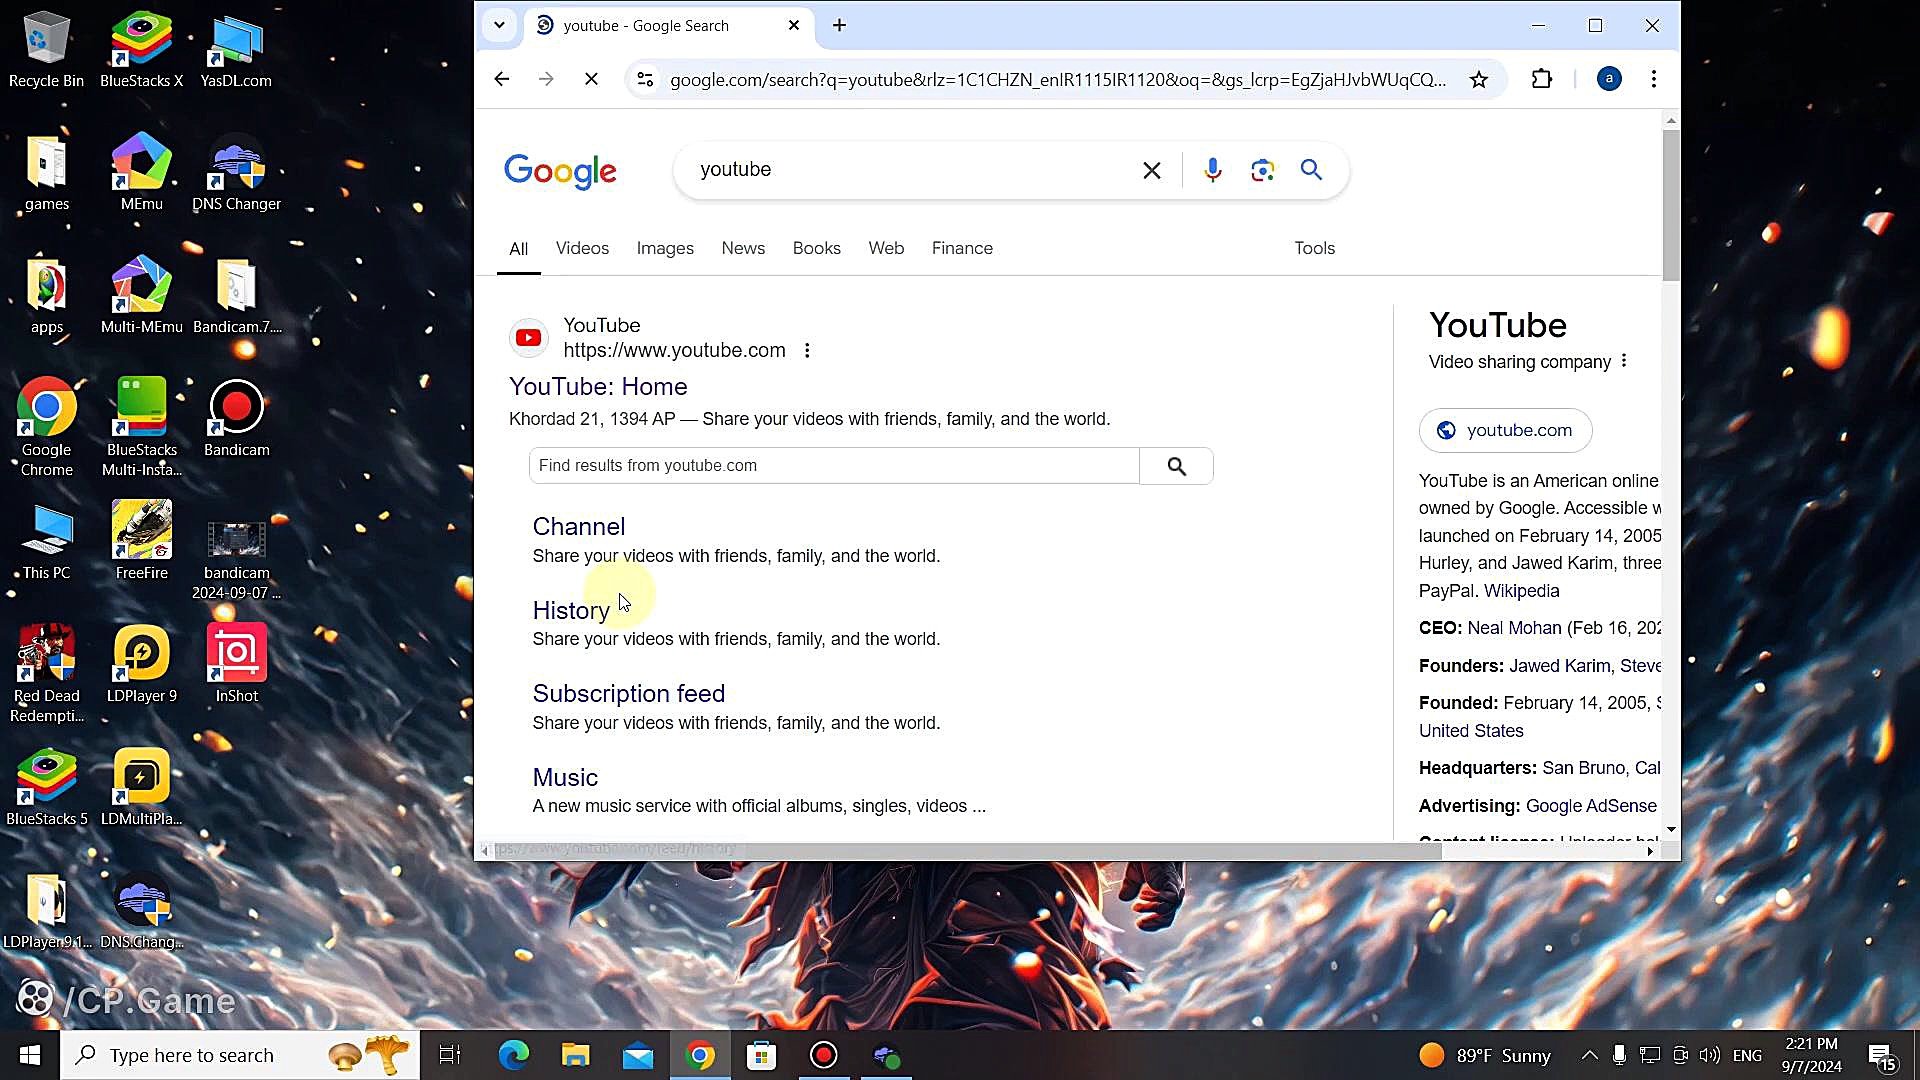
Task: Switch to the Books tab
Action: pyautogui.click(x=816, y=248)
